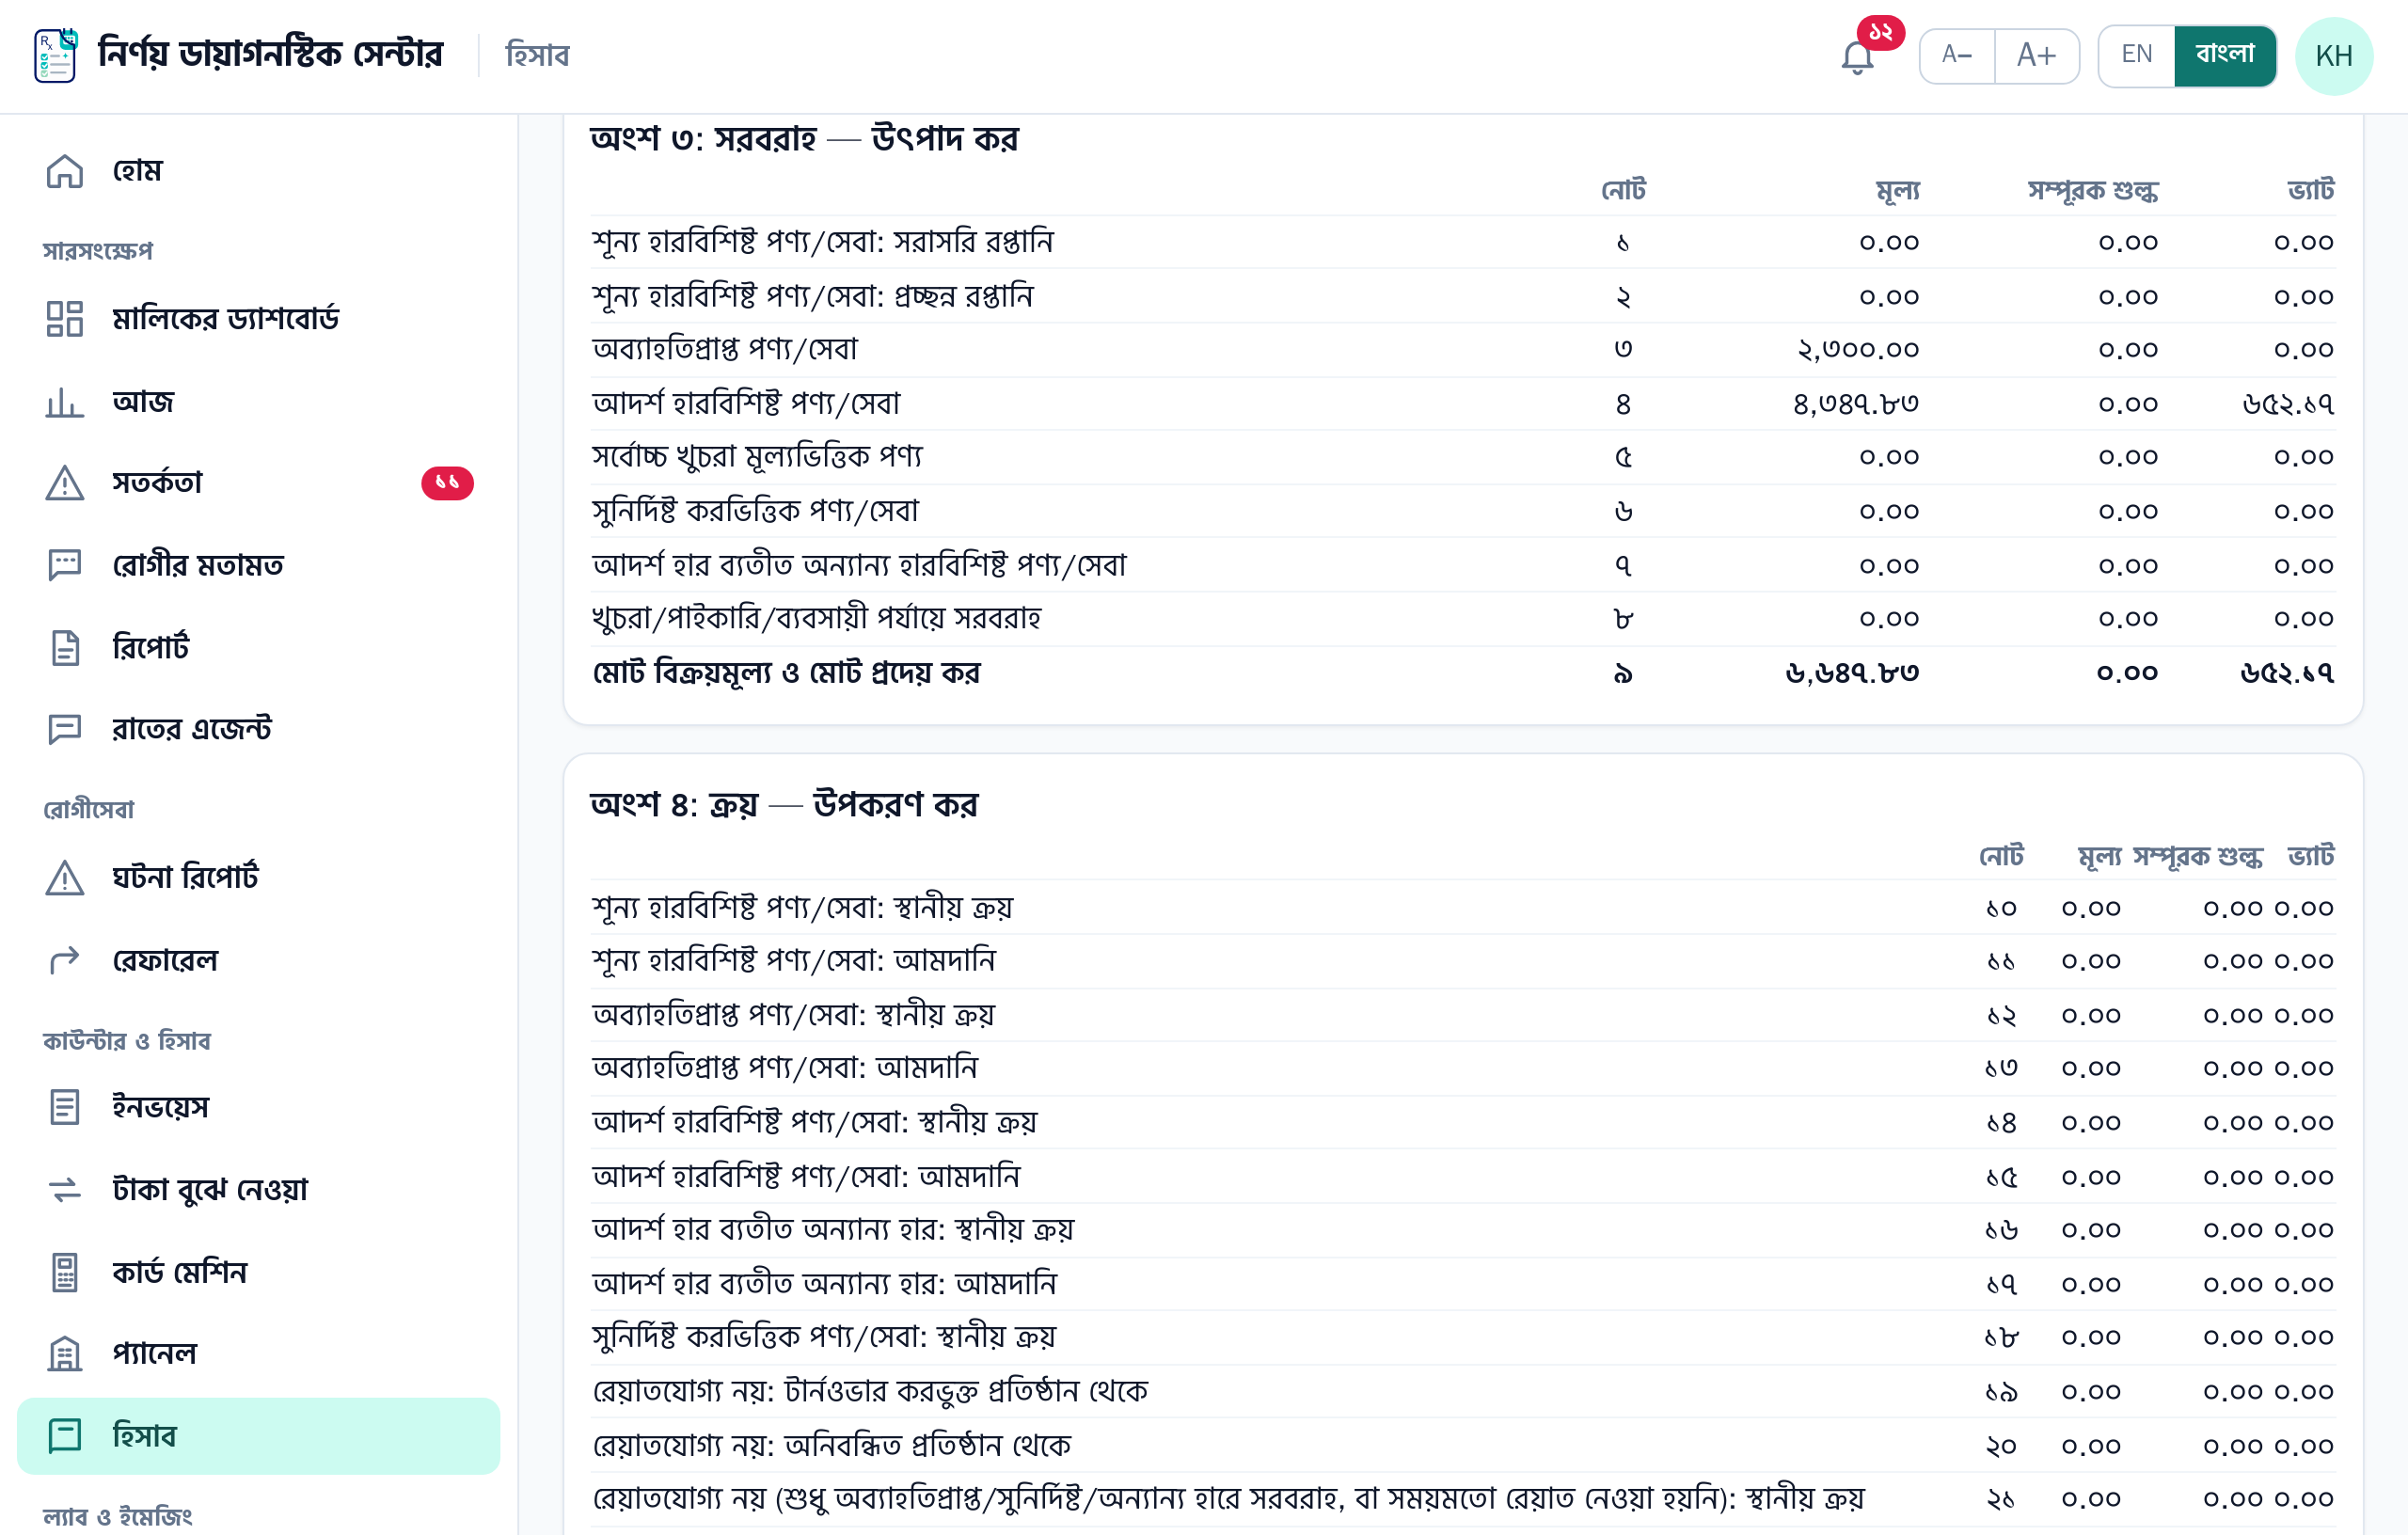The image size is (2408, 1535).
Task: Click row অব্যাহতিপ্রাপ্ত পণ্য/সেবা: স্থানীয় ক্রয়
Action: pyautogui.click(x=1463, y=1015)
